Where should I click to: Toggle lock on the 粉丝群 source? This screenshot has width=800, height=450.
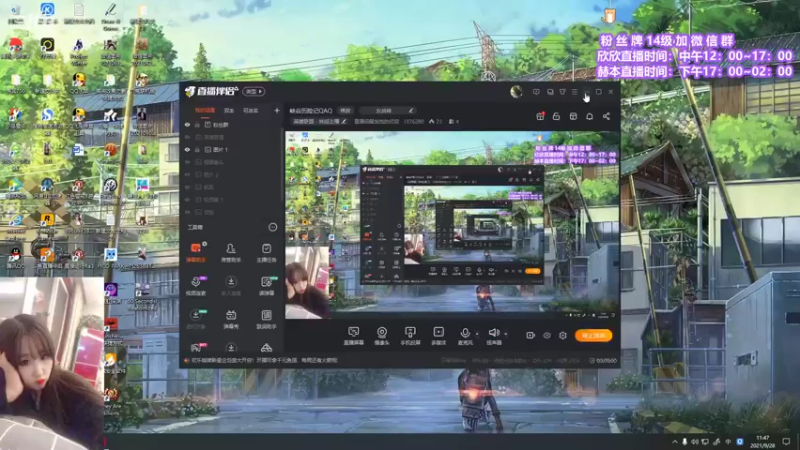(197, 124)
